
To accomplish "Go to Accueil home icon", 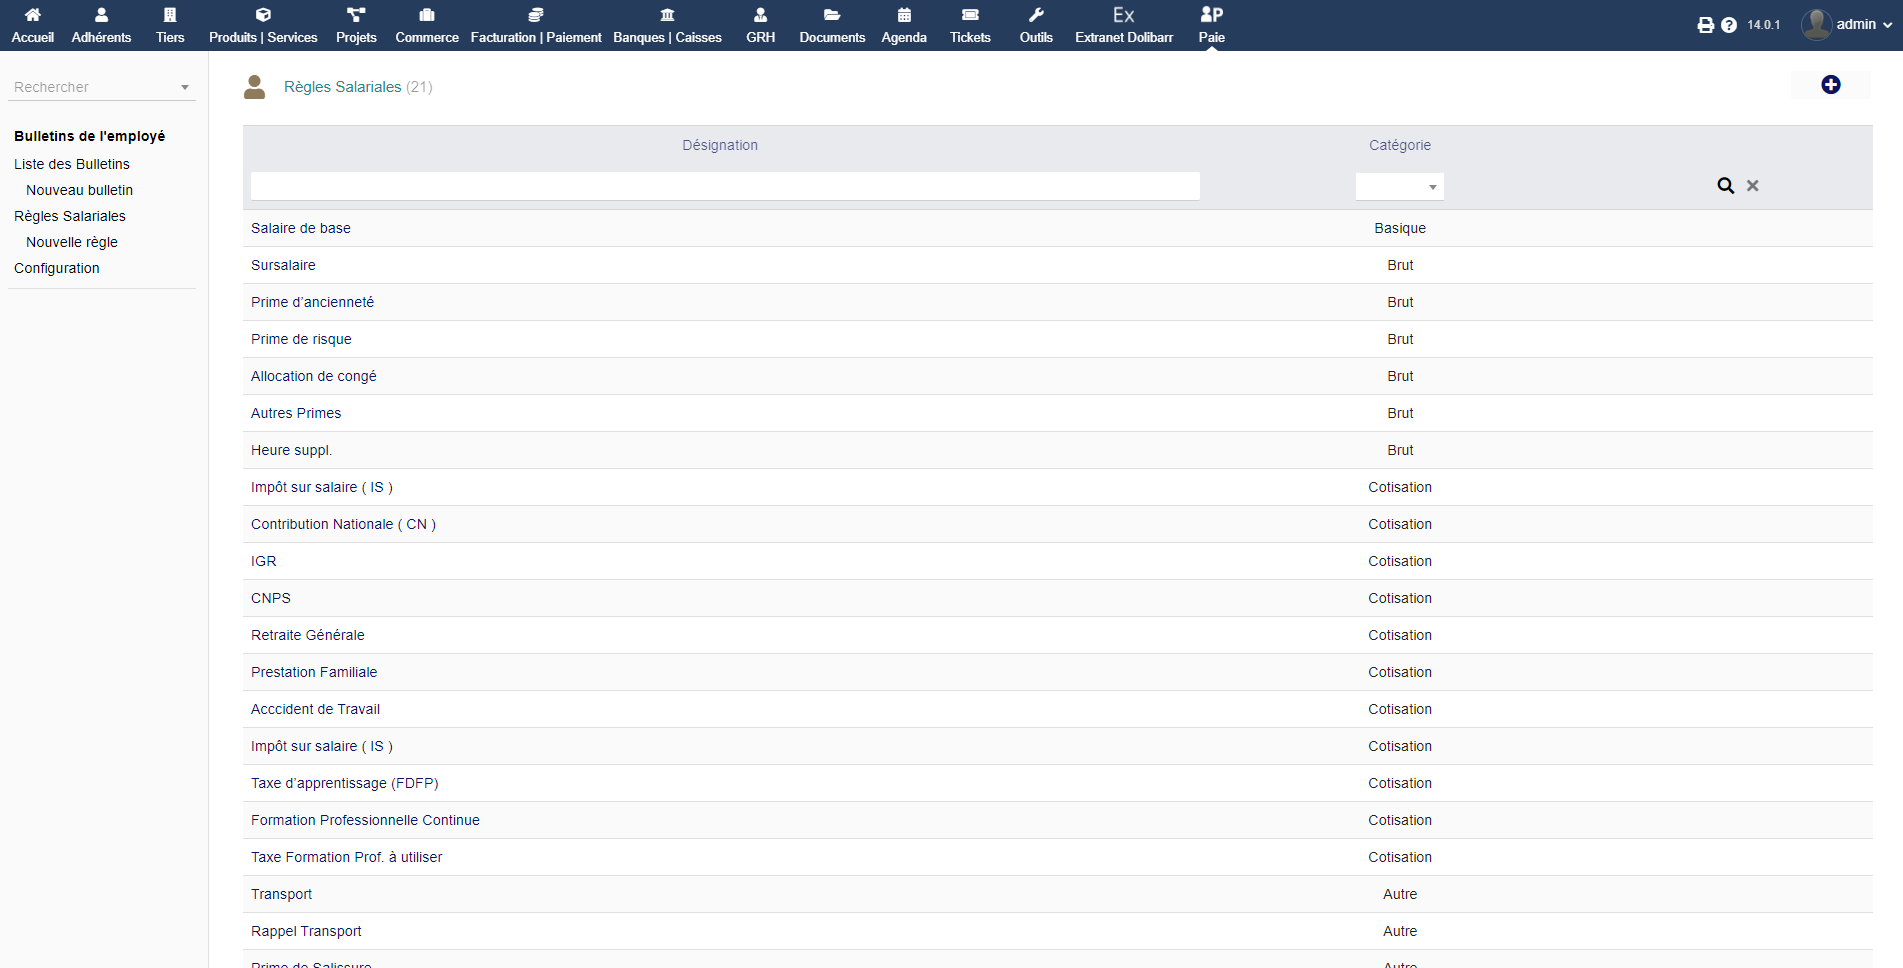I will pos(33,25).
